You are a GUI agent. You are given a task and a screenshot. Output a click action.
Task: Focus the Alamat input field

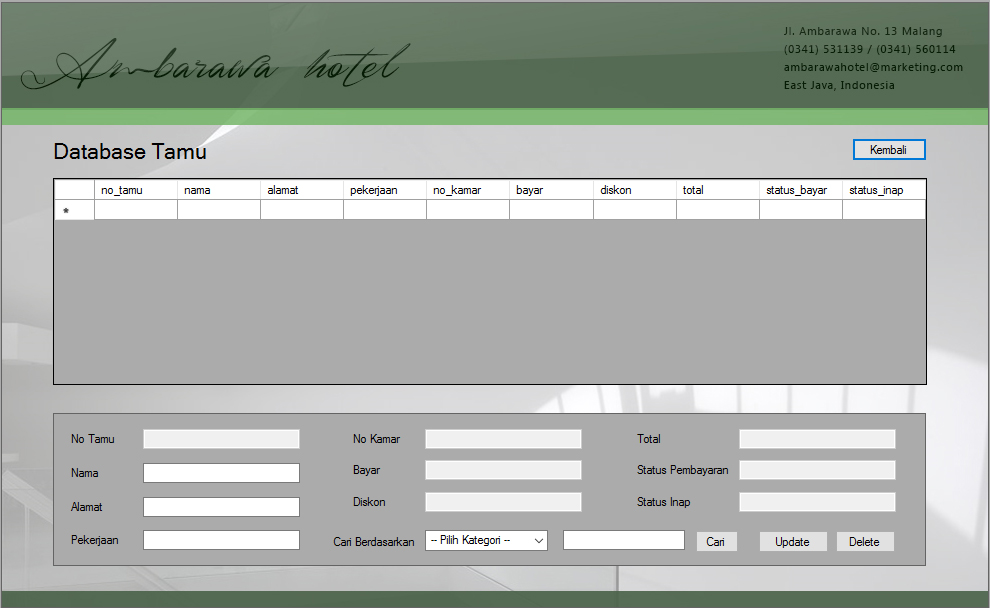(x=221, y=507)
